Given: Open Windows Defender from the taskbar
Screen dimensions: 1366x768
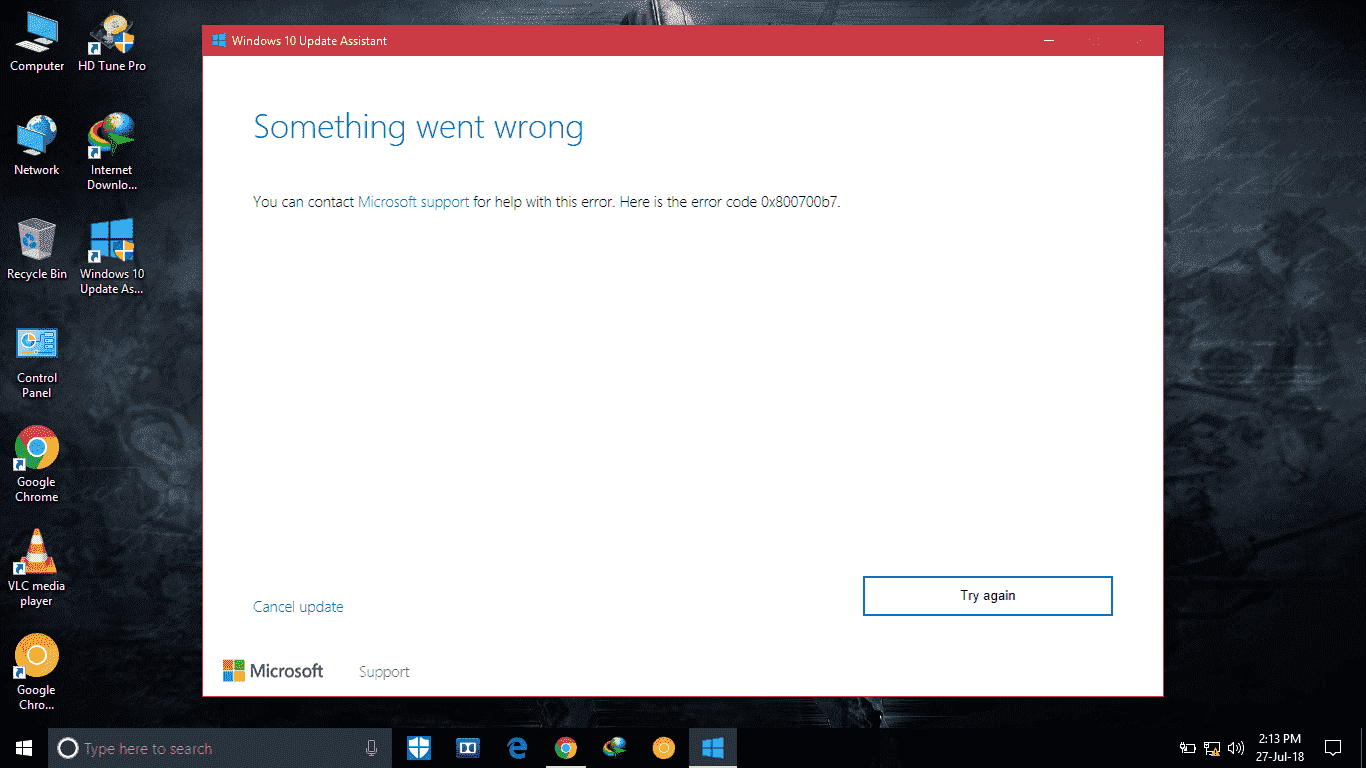Looking at the screenshot, I should click(419, 748).
